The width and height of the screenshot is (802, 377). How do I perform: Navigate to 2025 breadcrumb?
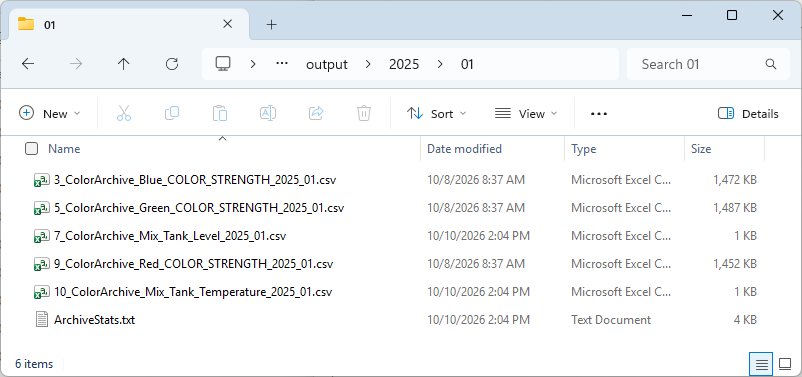tap(404, 64)
